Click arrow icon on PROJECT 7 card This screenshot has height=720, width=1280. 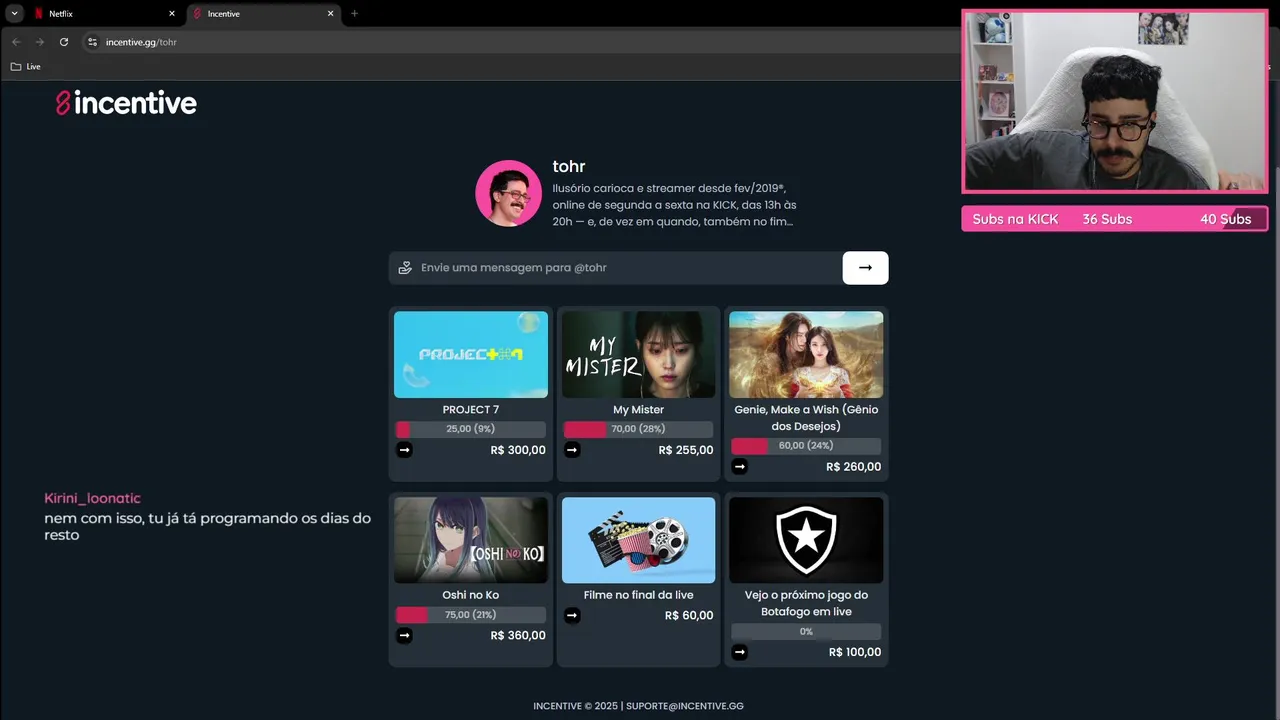tap(404, 450)
